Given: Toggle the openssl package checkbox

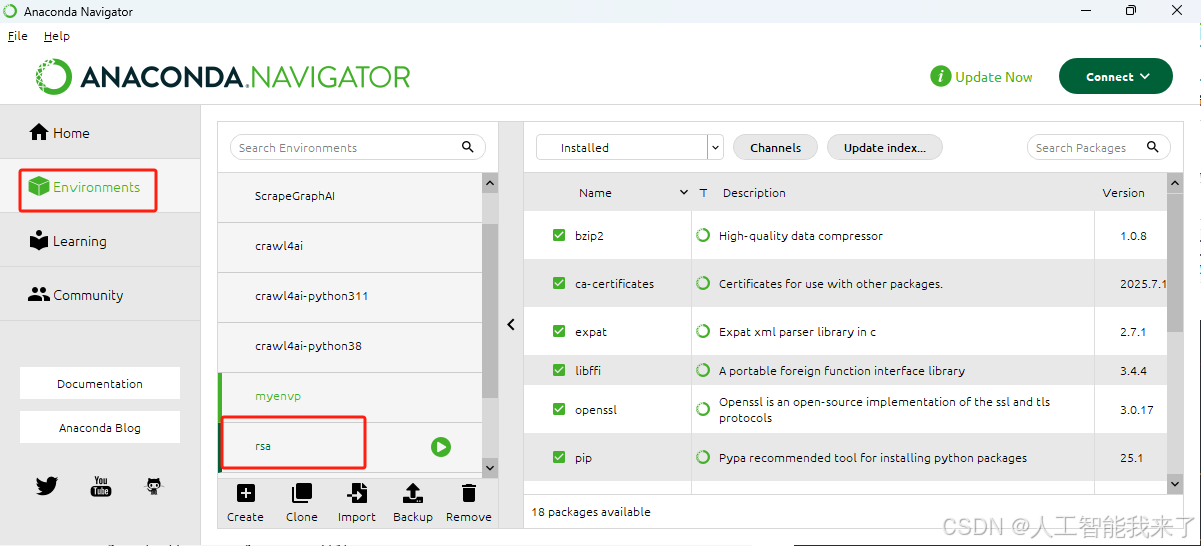Looking at the screenshot, I should coord(559,410).
